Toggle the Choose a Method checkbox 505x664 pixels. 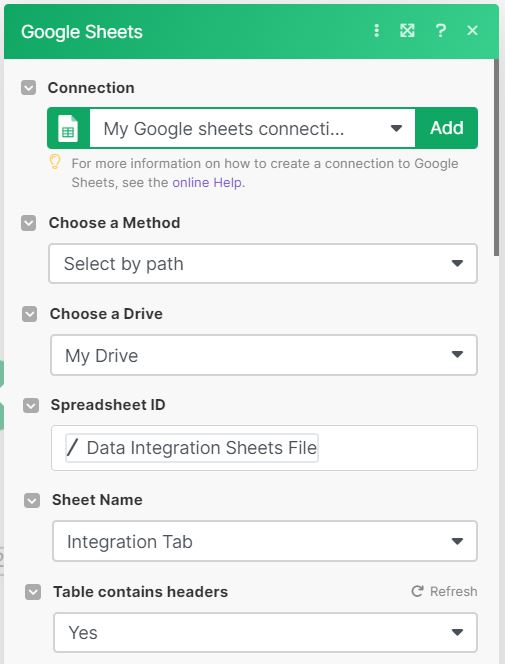(29, 223)
